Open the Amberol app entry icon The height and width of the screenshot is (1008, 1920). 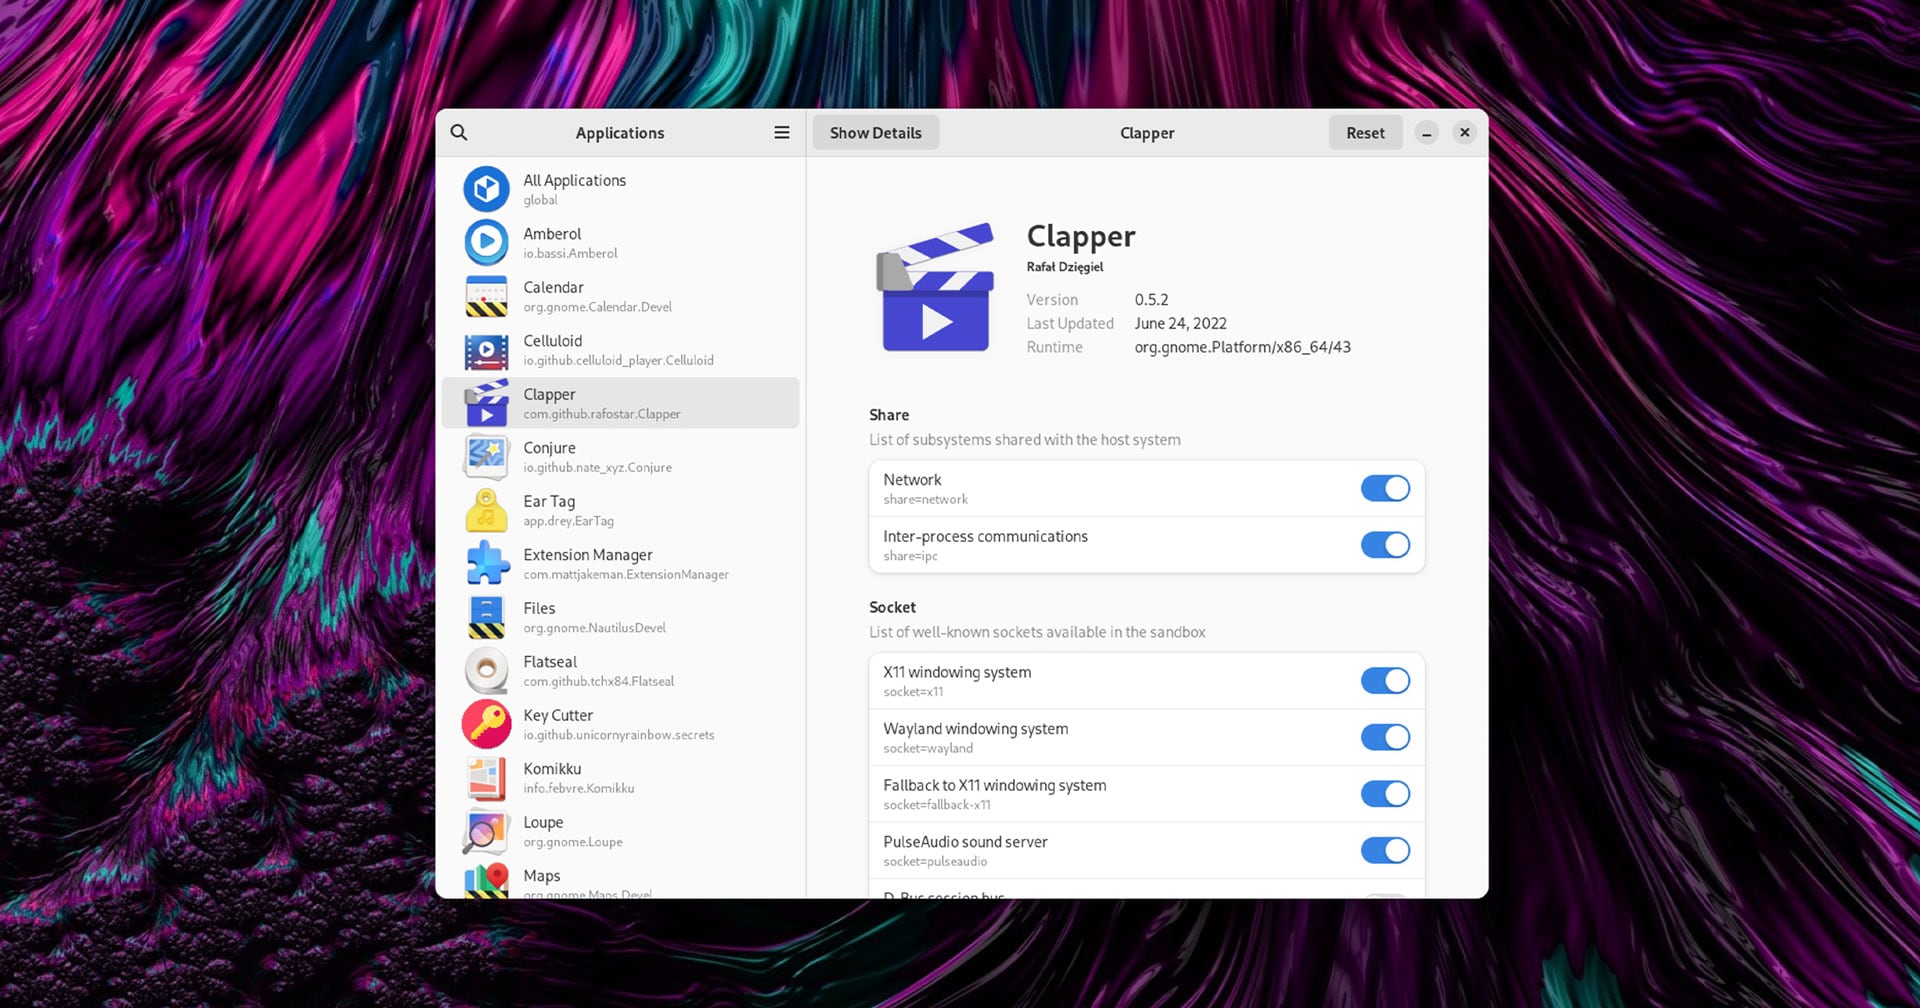tap(486, 243)
